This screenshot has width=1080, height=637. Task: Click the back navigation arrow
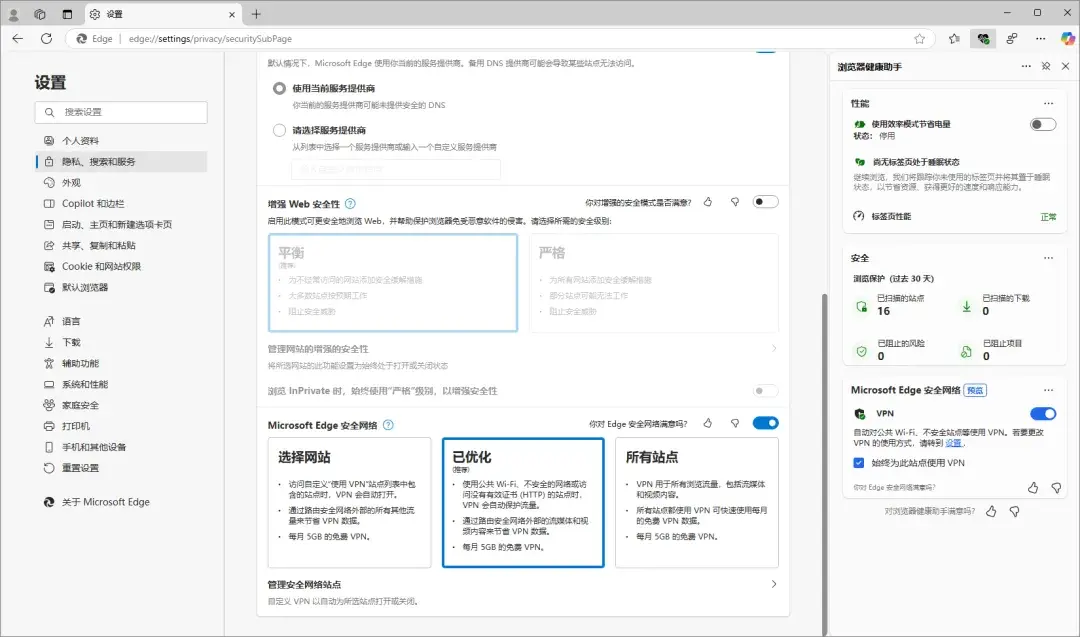pyautogui.click(x=19, y=38)
